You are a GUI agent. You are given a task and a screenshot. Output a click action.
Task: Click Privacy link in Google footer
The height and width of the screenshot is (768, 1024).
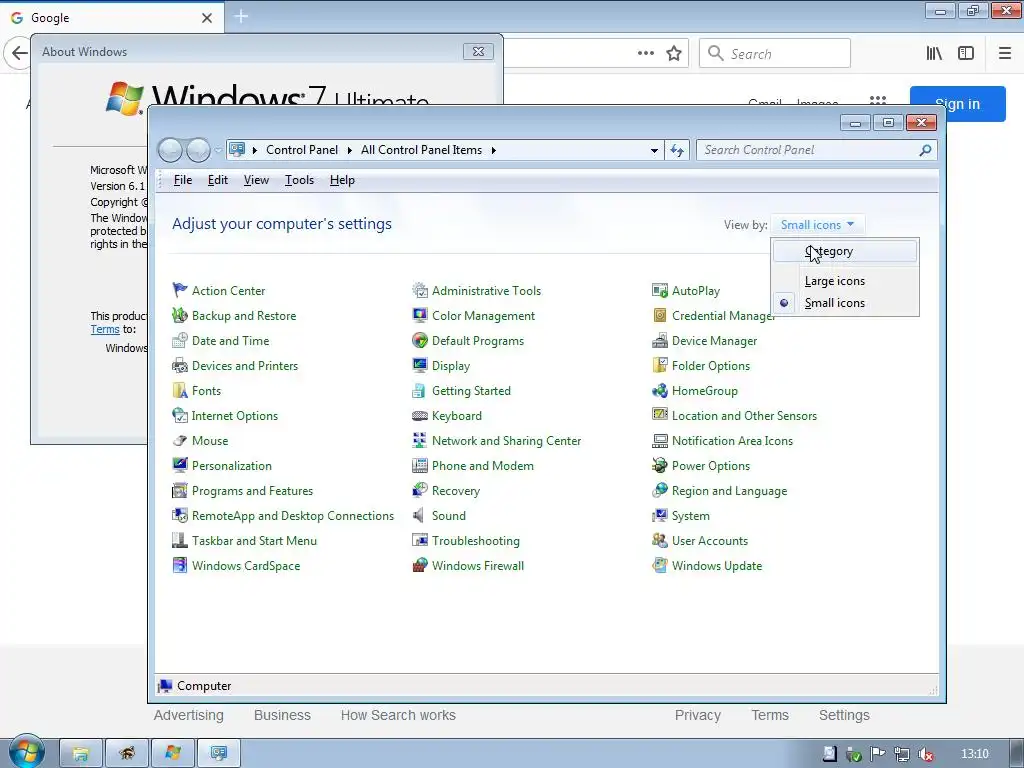tap(697, 715)
